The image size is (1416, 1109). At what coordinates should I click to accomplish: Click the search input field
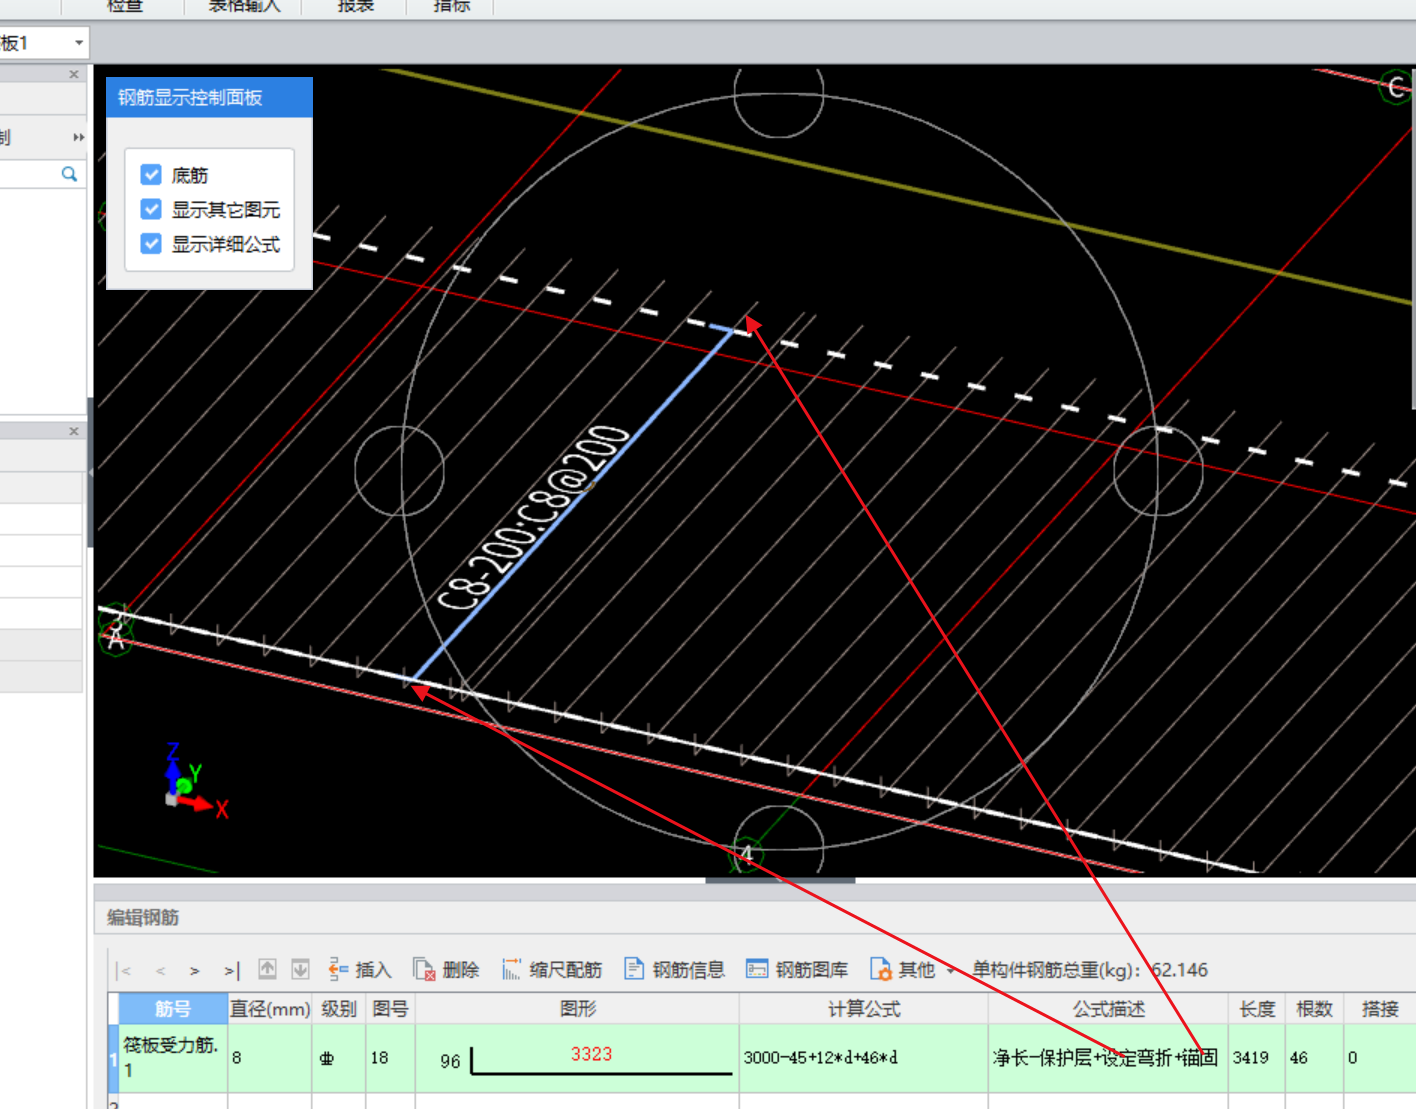coord(30,174)
